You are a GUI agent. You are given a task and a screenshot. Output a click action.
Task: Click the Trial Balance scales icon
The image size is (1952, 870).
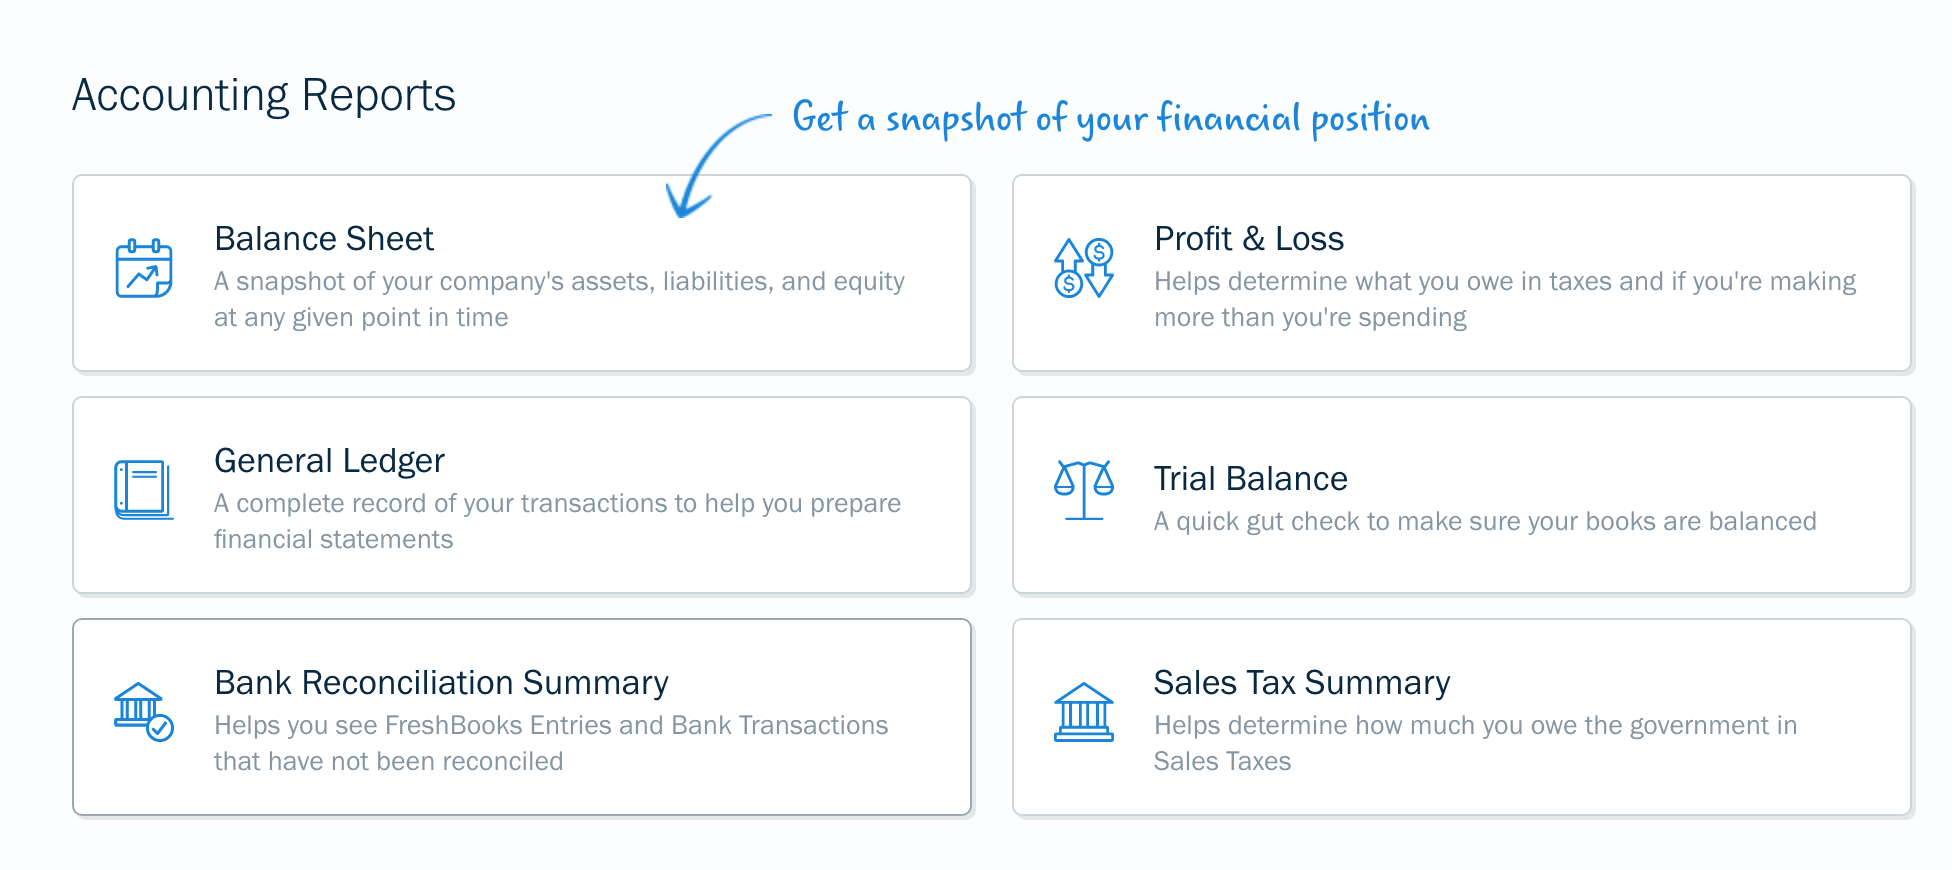(1084, 490)
